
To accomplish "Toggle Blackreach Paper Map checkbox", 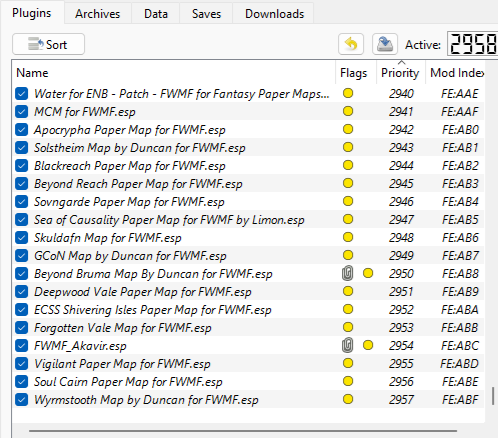I will (x=22, y=166).
